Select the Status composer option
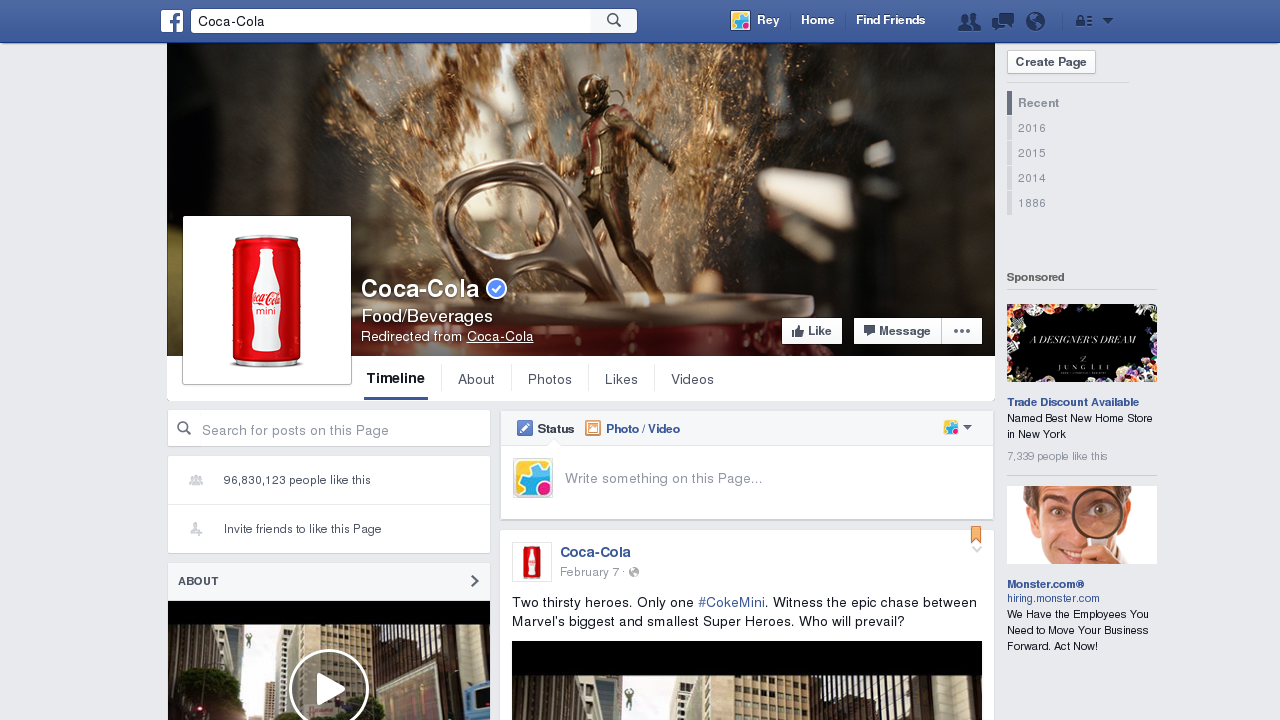1280x720 pixels. coord(546,428)
